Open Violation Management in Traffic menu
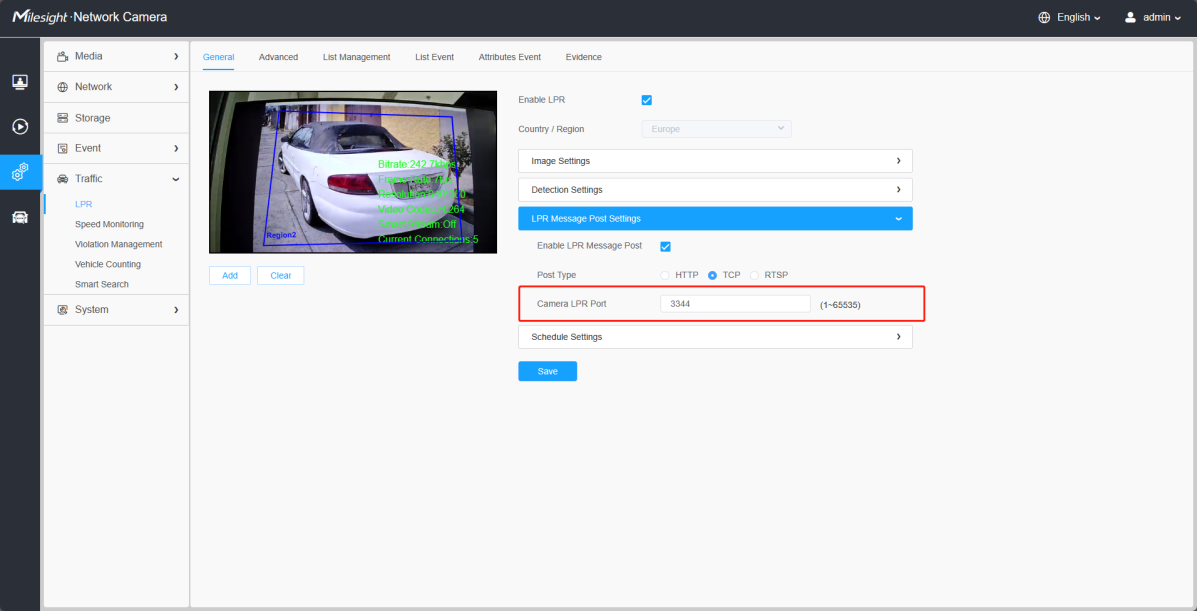The height and width of the screenshot is (611, 1197). point(118,244)
